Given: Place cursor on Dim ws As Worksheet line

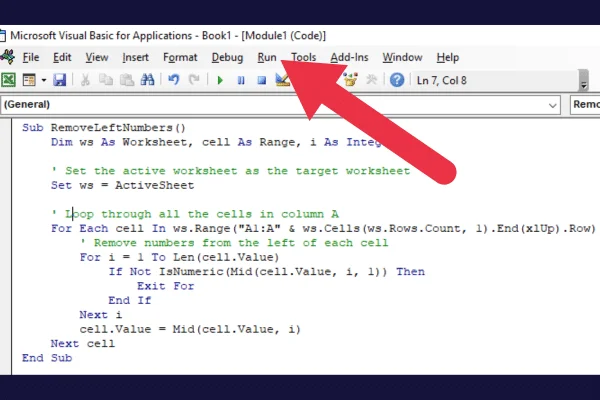Looking at the screenshot, I should pyautogui.click(x=217, y=142).
